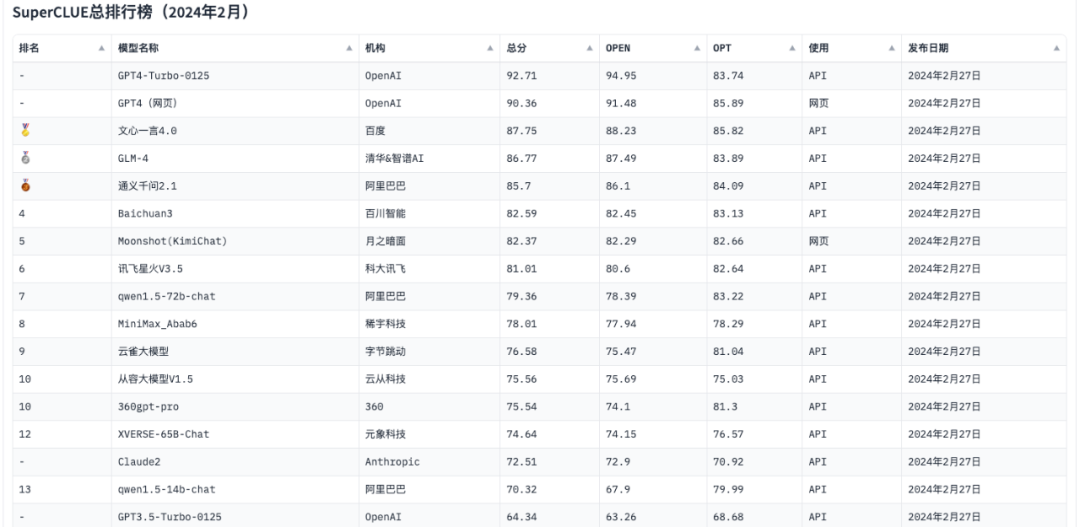Select the Claude2 model name cell
This screenshot has height=527, width=1080.
236,462
